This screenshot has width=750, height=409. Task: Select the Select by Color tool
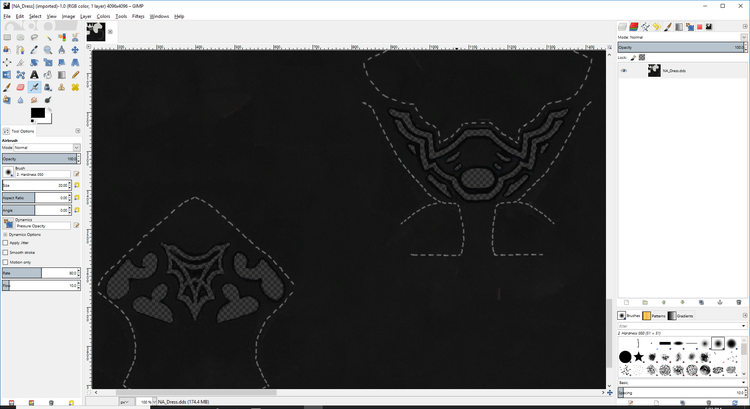tap(62, 37)
